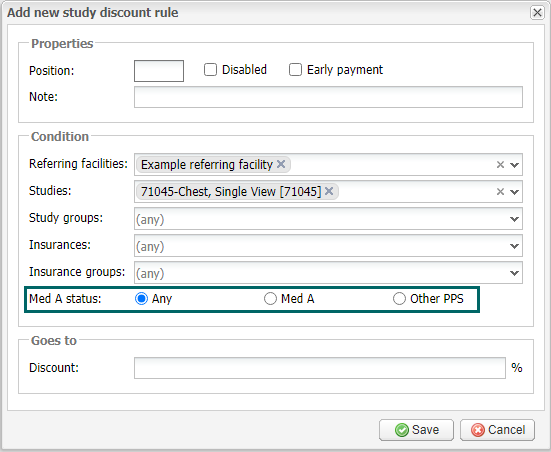Open the Study groups dropdown

(x=328, y=219)
